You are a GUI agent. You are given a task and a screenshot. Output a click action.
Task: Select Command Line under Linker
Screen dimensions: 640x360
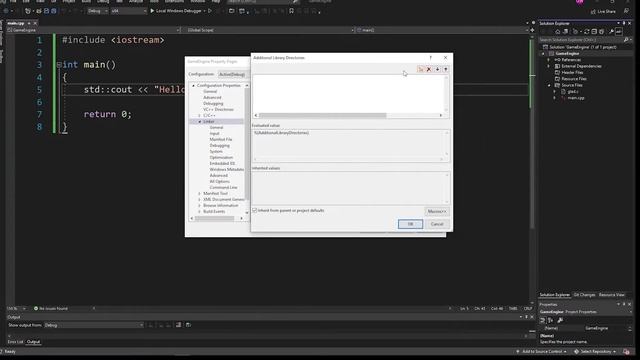click(x=223, y=187)
